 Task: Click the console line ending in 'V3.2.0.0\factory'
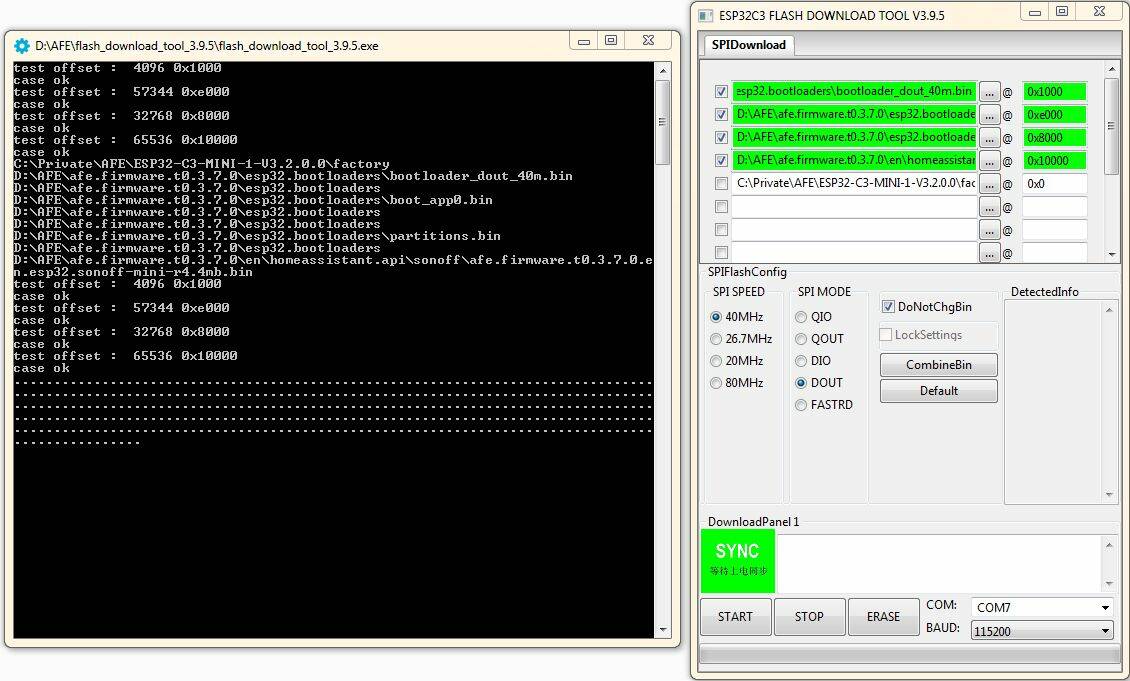202,164
